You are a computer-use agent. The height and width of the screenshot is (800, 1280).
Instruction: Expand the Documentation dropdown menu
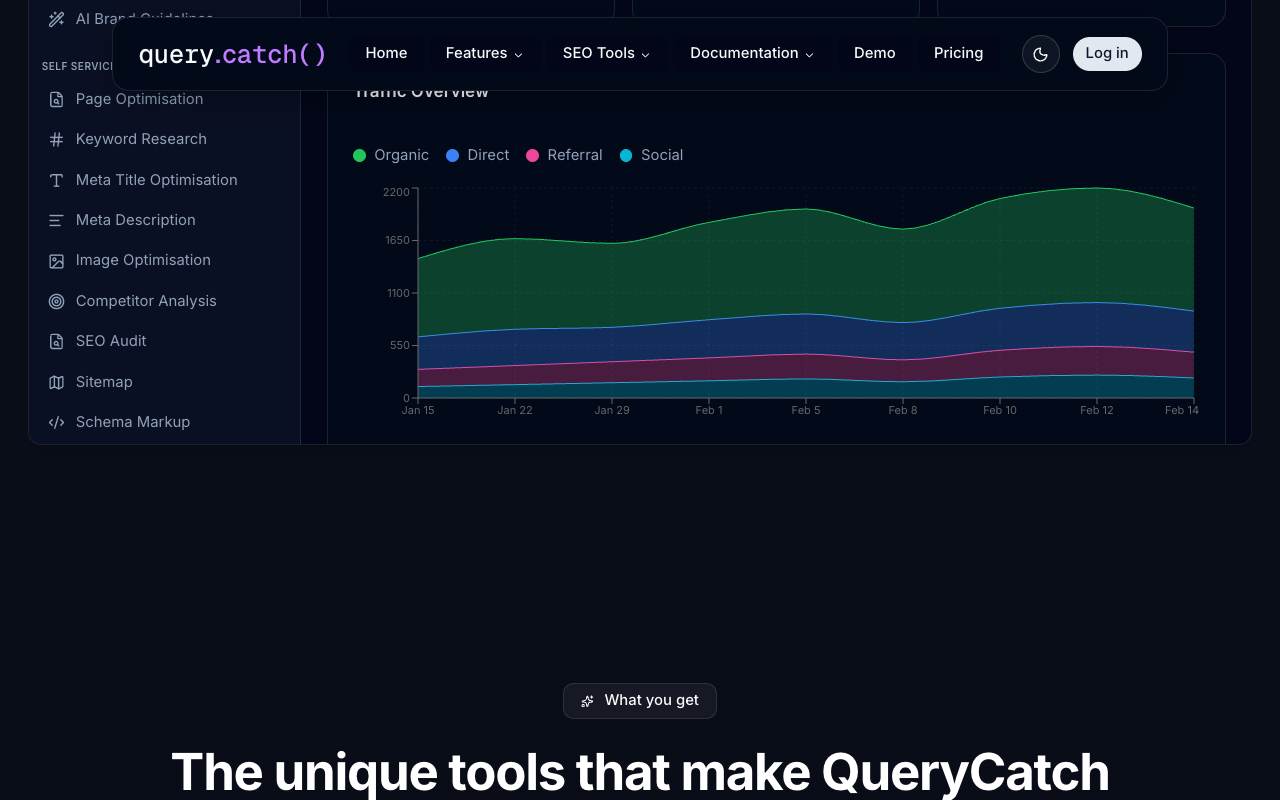[752, 53]
